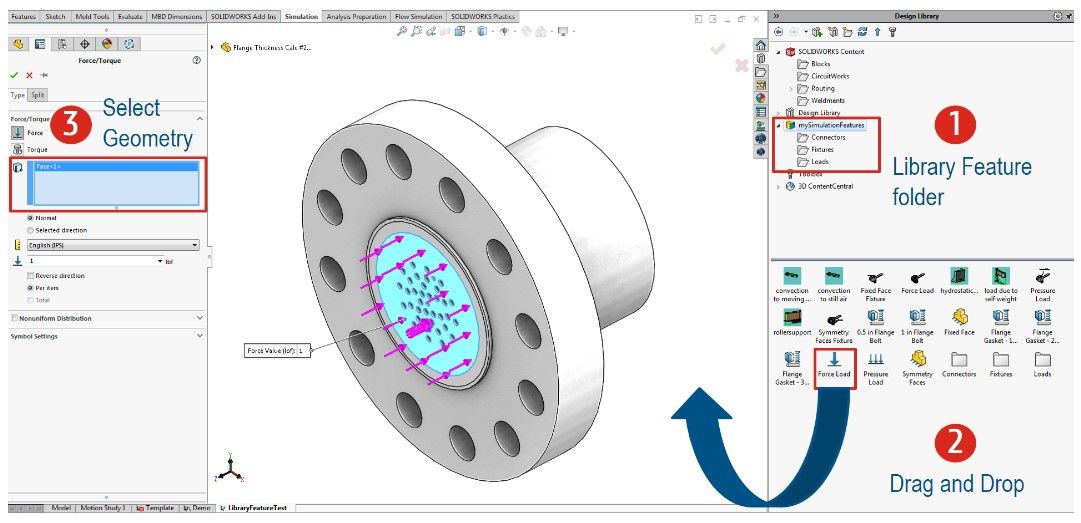
Task: Switch to the Features ribbon tab
Action: pyautogui.click(x=23, y=17)
